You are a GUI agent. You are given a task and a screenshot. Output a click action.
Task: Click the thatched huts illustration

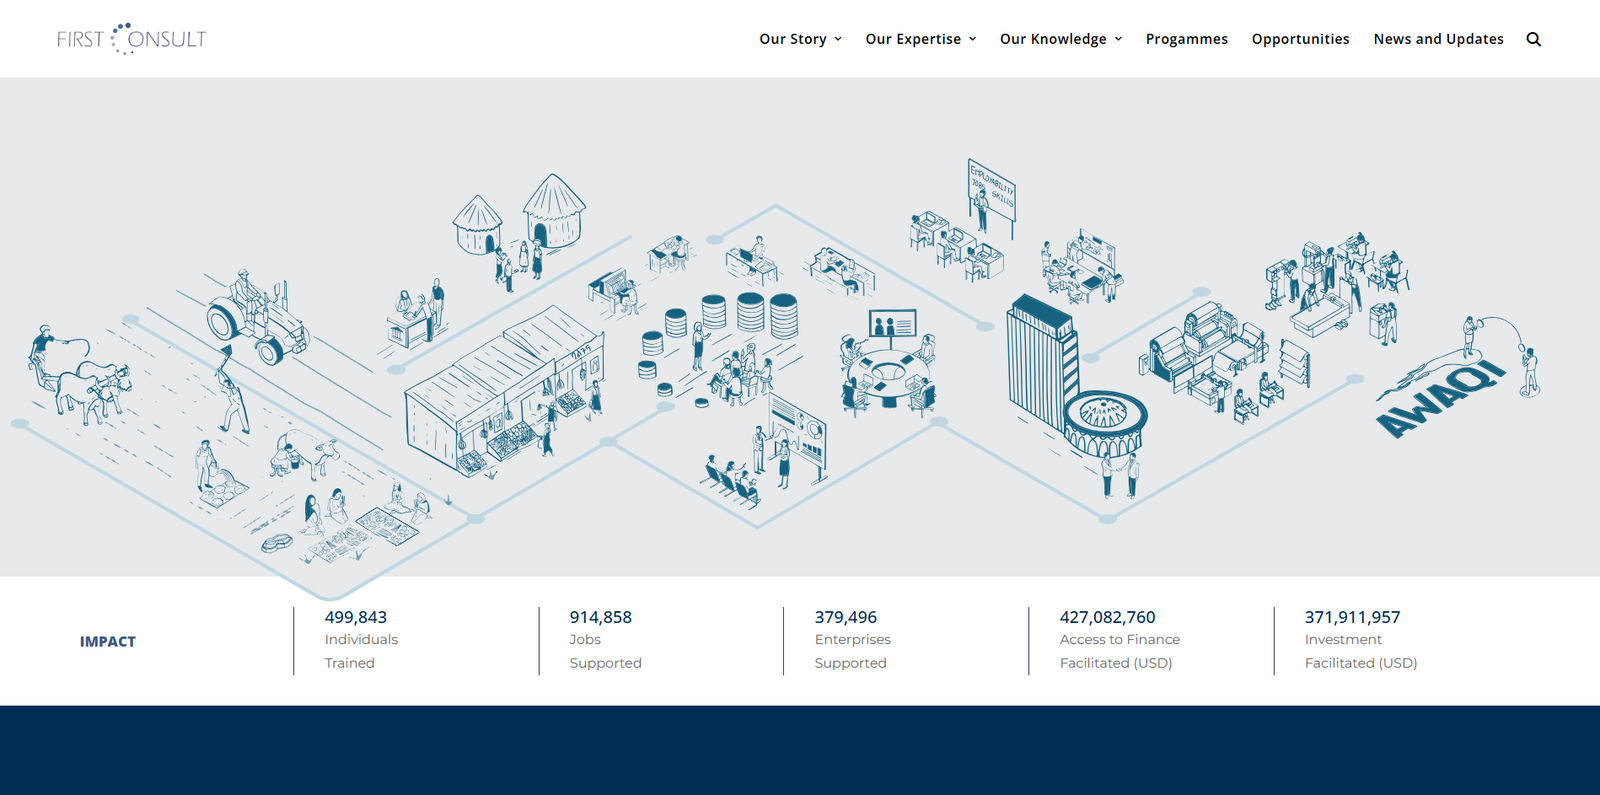(x=520, y=215)
